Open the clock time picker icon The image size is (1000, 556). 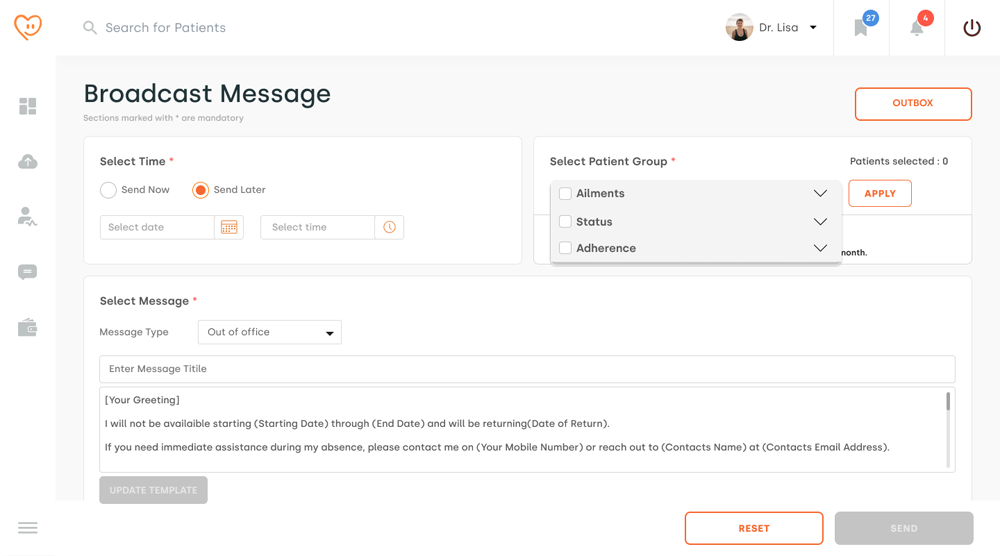(389, 228)
